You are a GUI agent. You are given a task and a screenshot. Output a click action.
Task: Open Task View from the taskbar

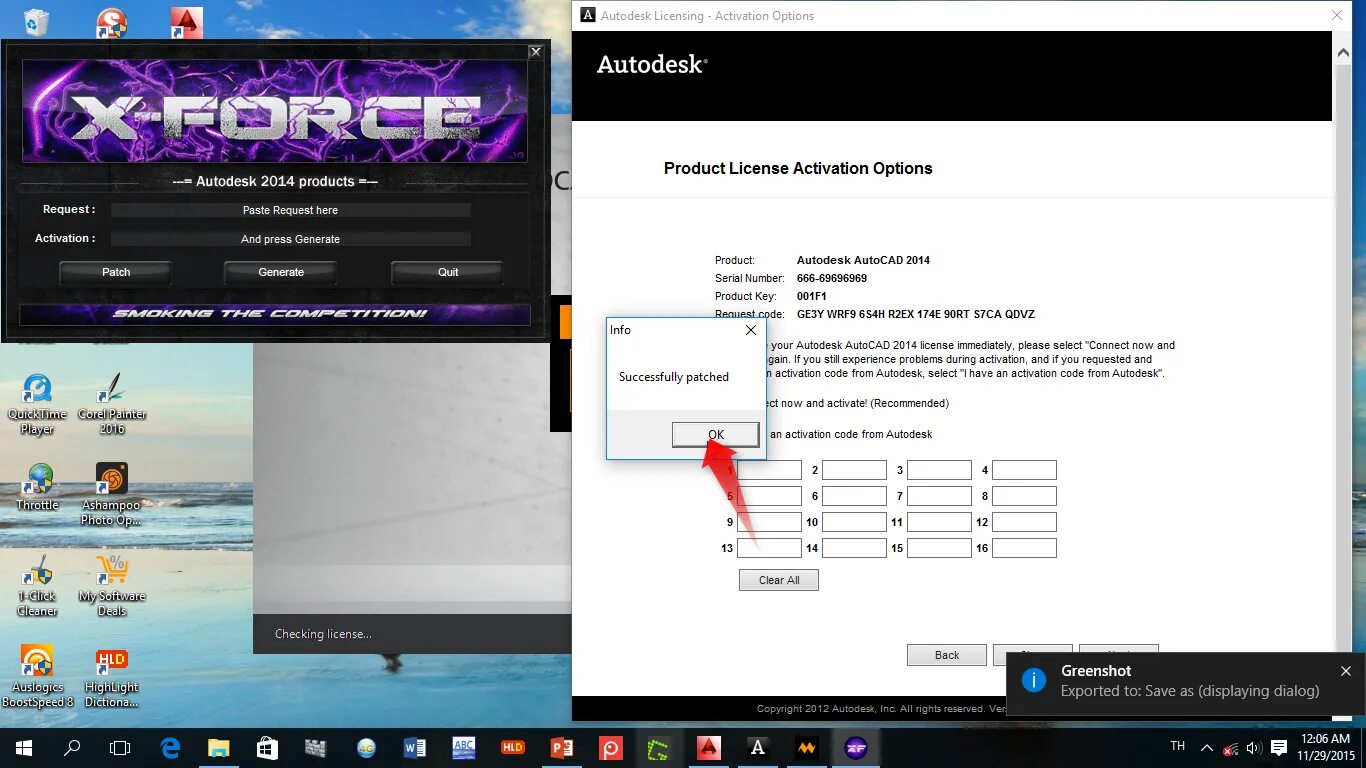point(120,747)
